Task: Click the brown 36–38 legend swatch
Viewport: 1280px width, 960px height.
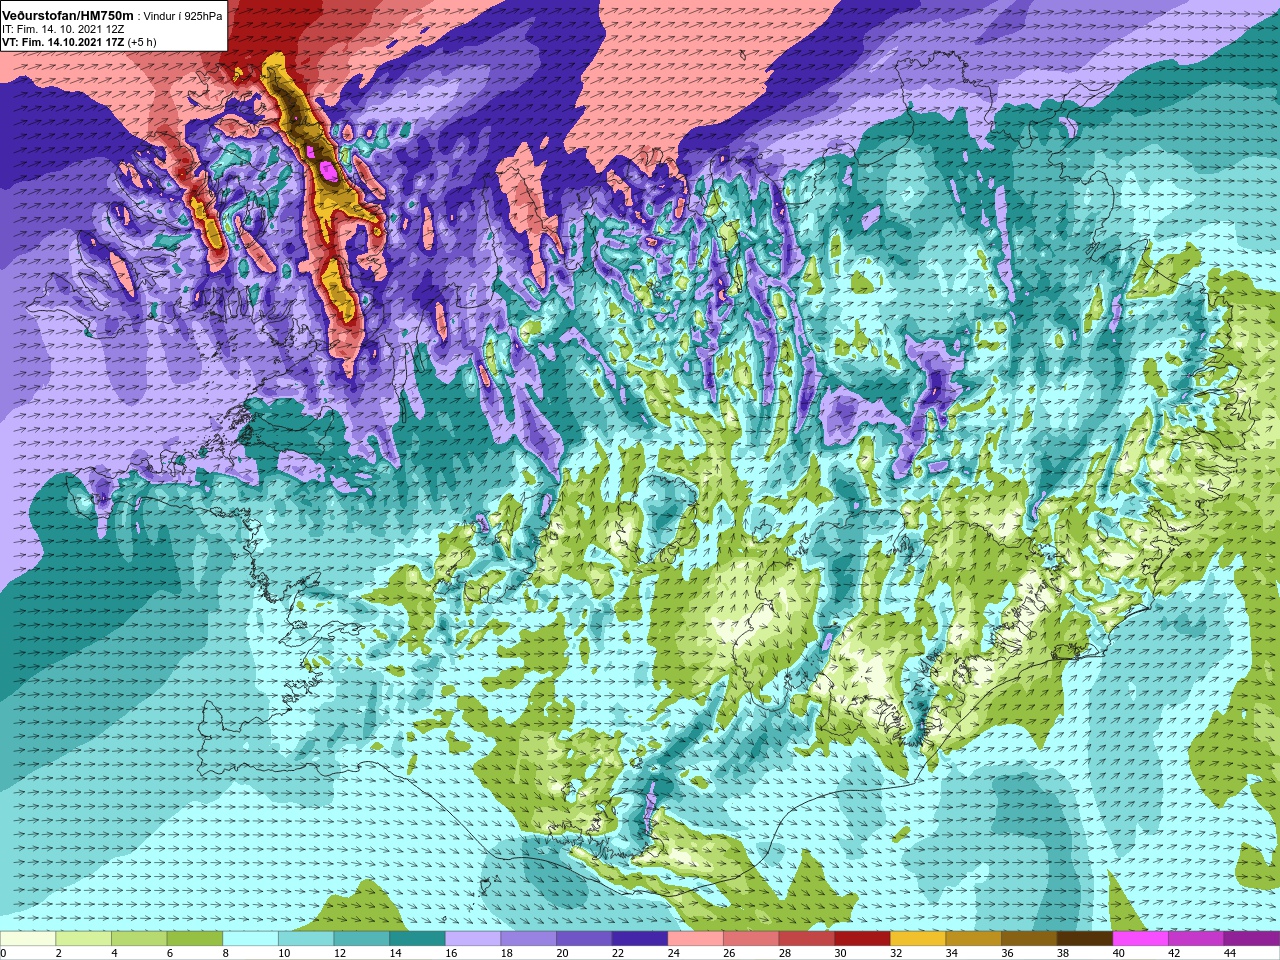Action: [1030, 939]
